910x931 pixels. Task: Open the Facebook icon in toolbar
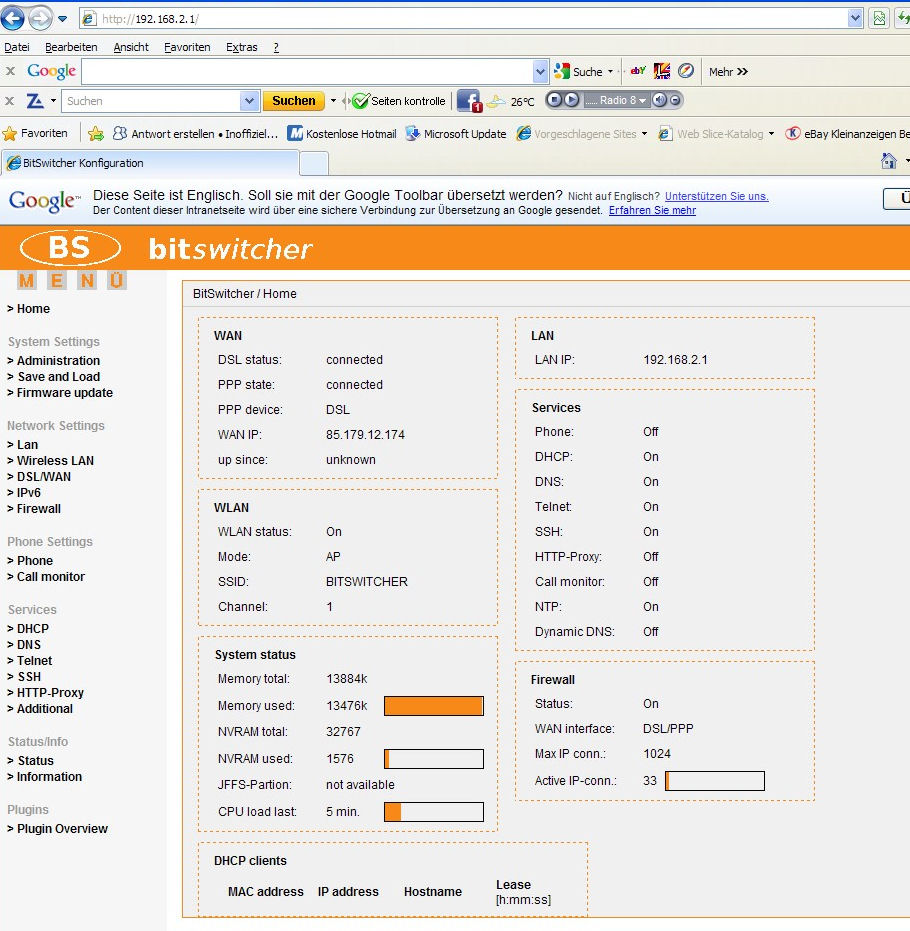468,101
